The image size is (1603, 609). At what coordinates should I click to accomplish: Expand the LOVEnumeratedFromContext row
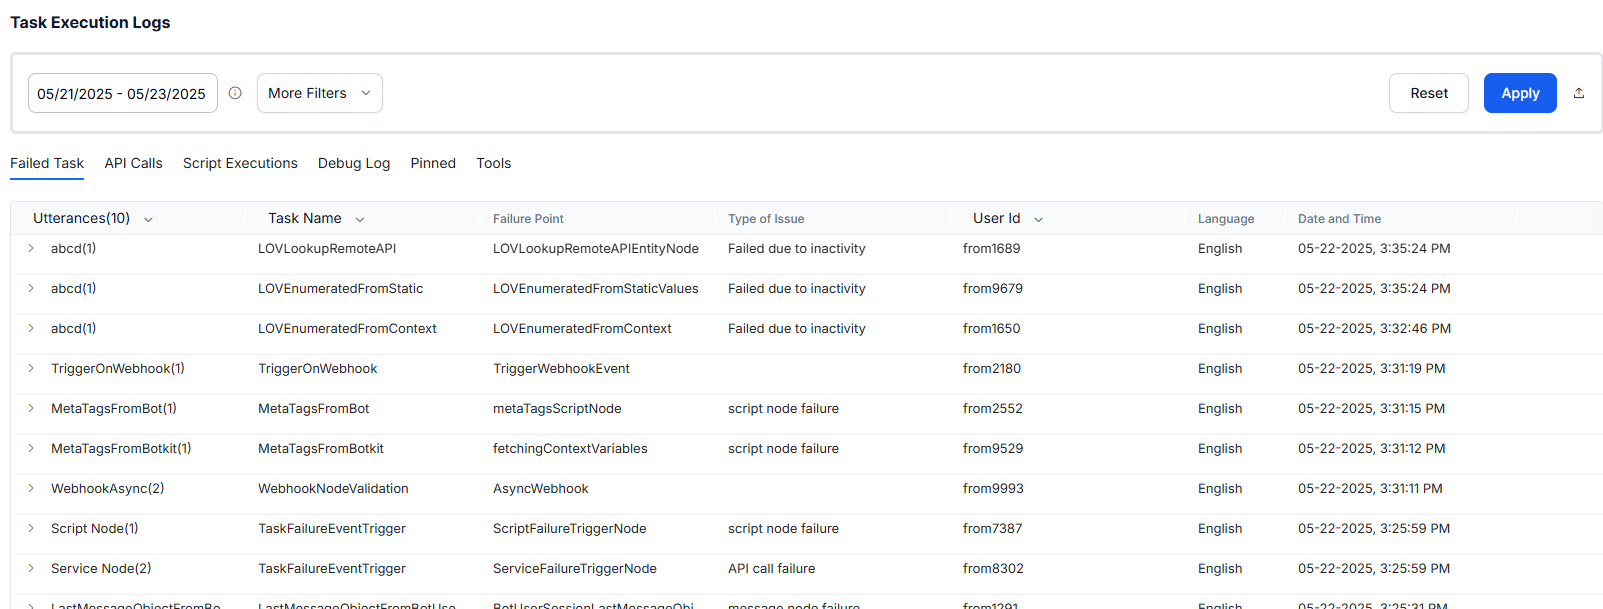(x=31, y=328)
